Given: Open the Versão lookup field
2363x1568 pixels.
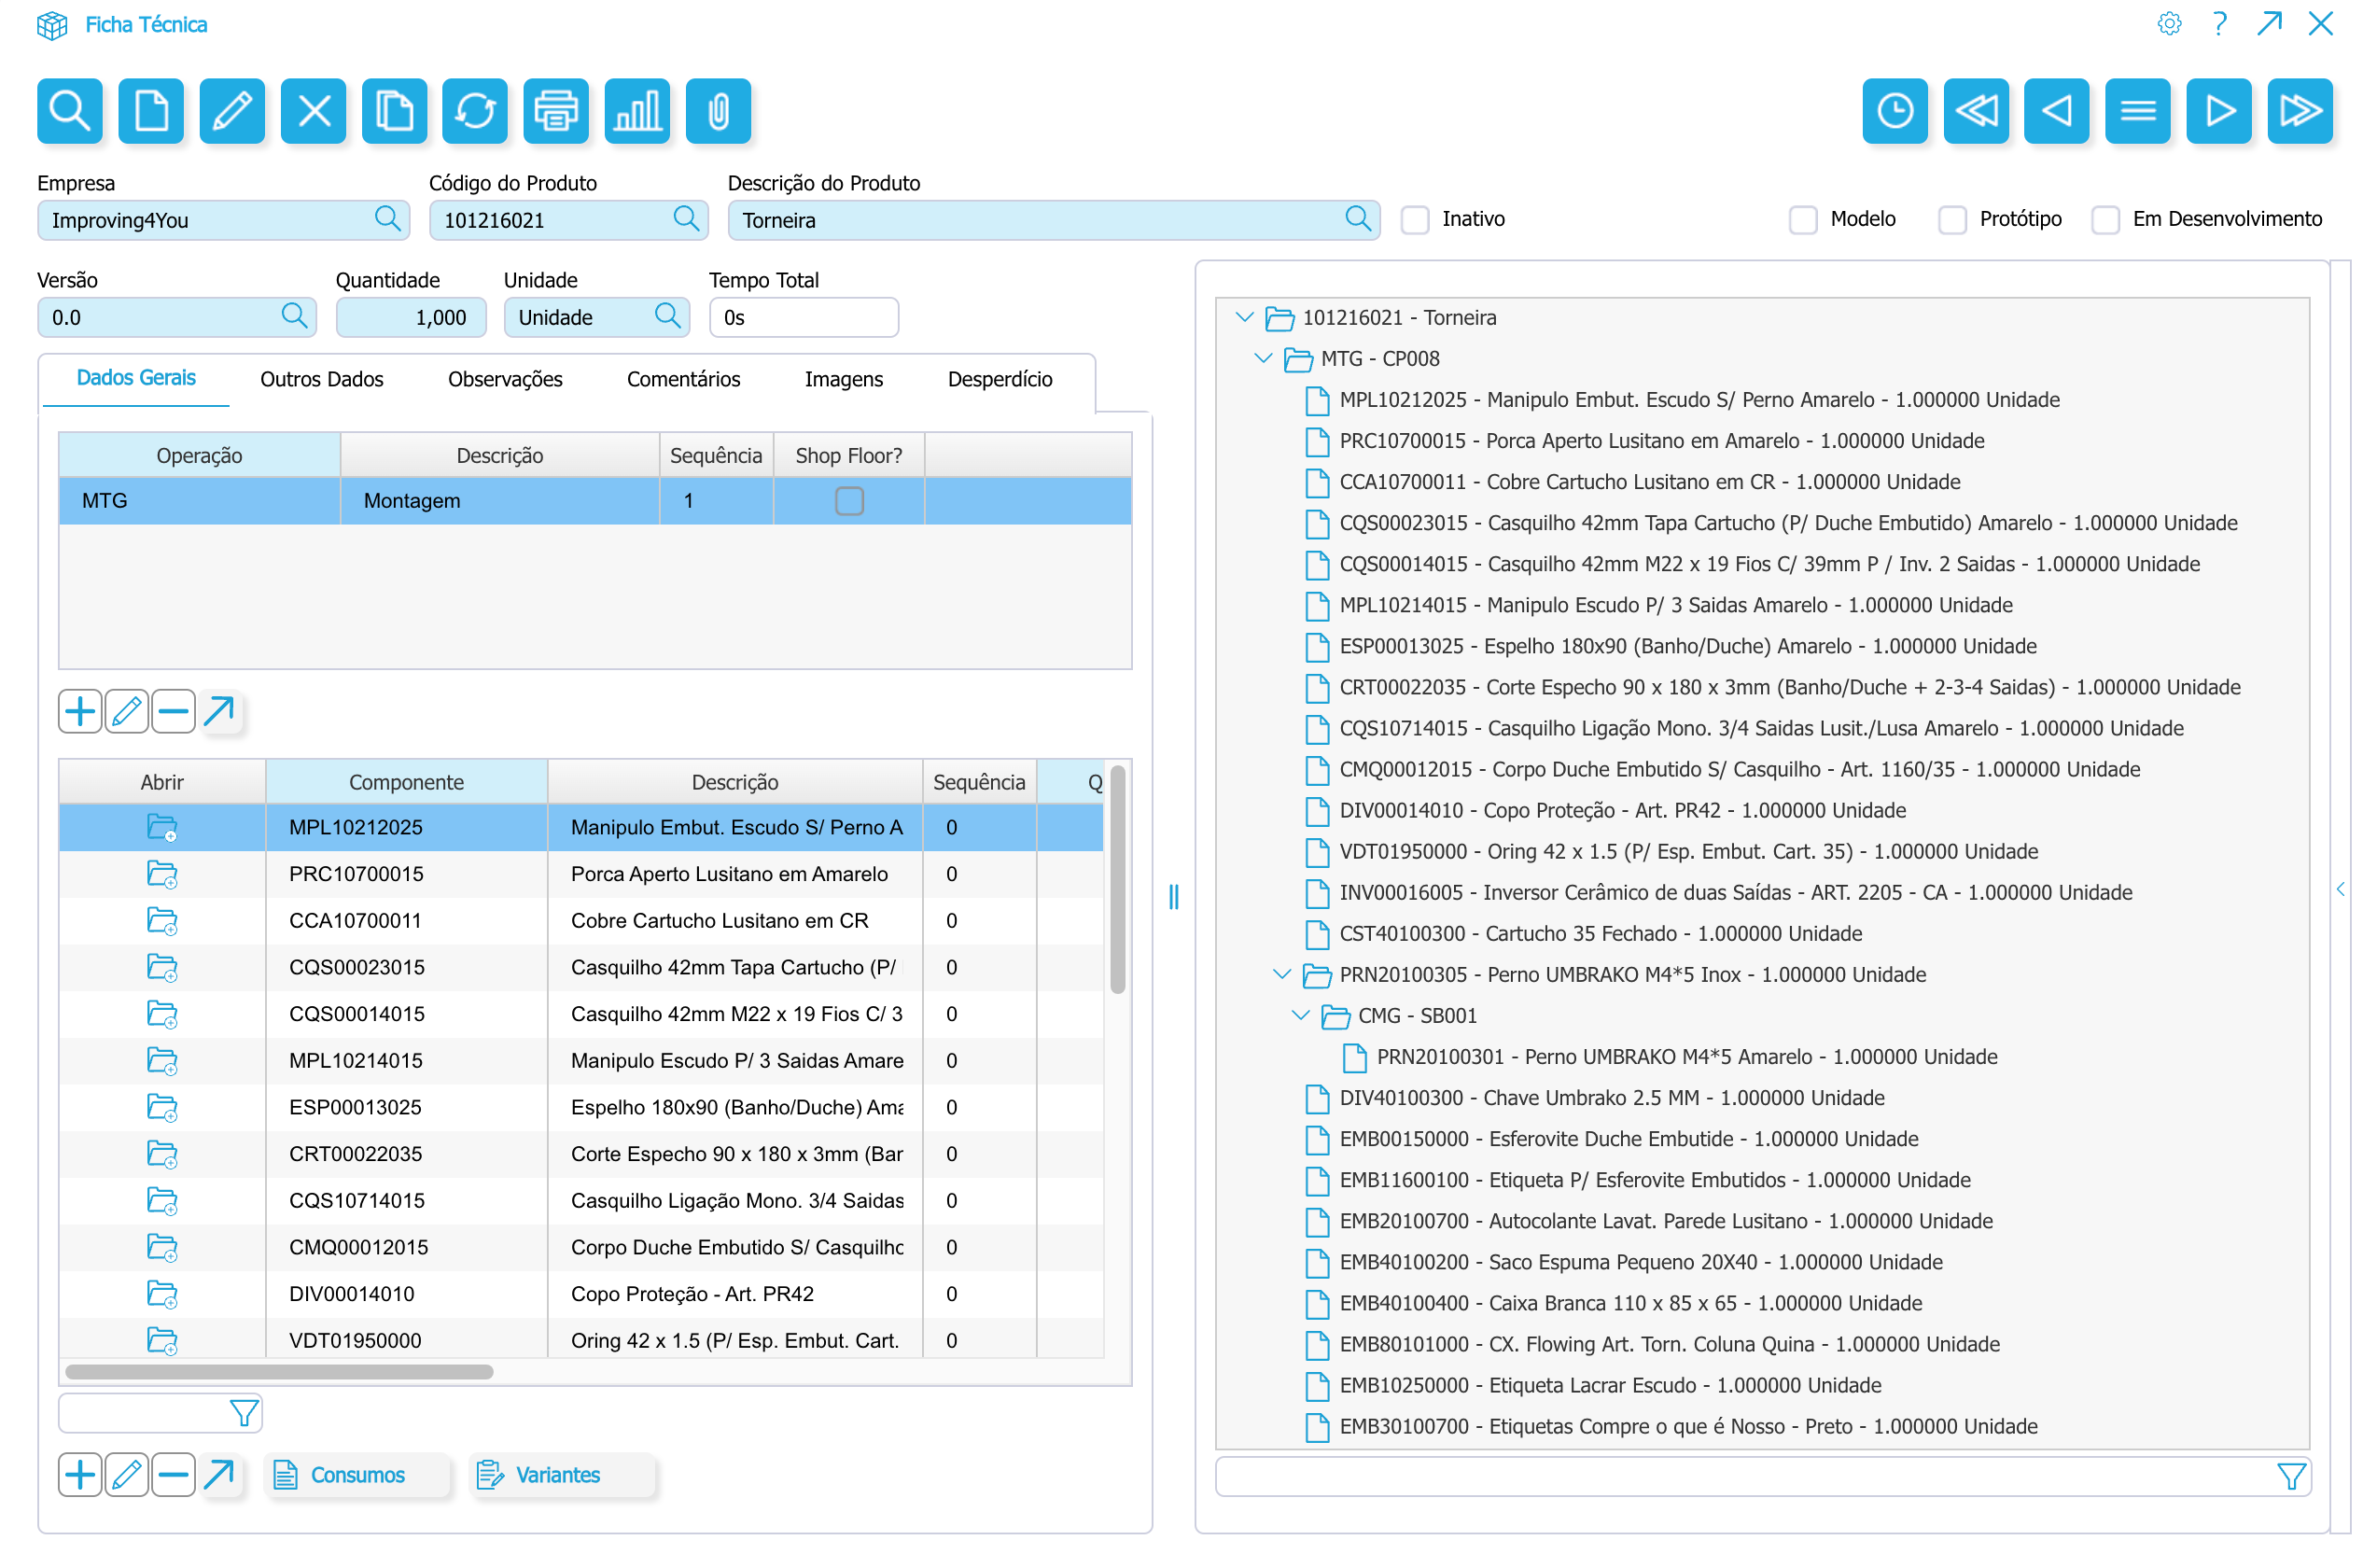Looking at the screenshot, I should click(x=294, y=317).
